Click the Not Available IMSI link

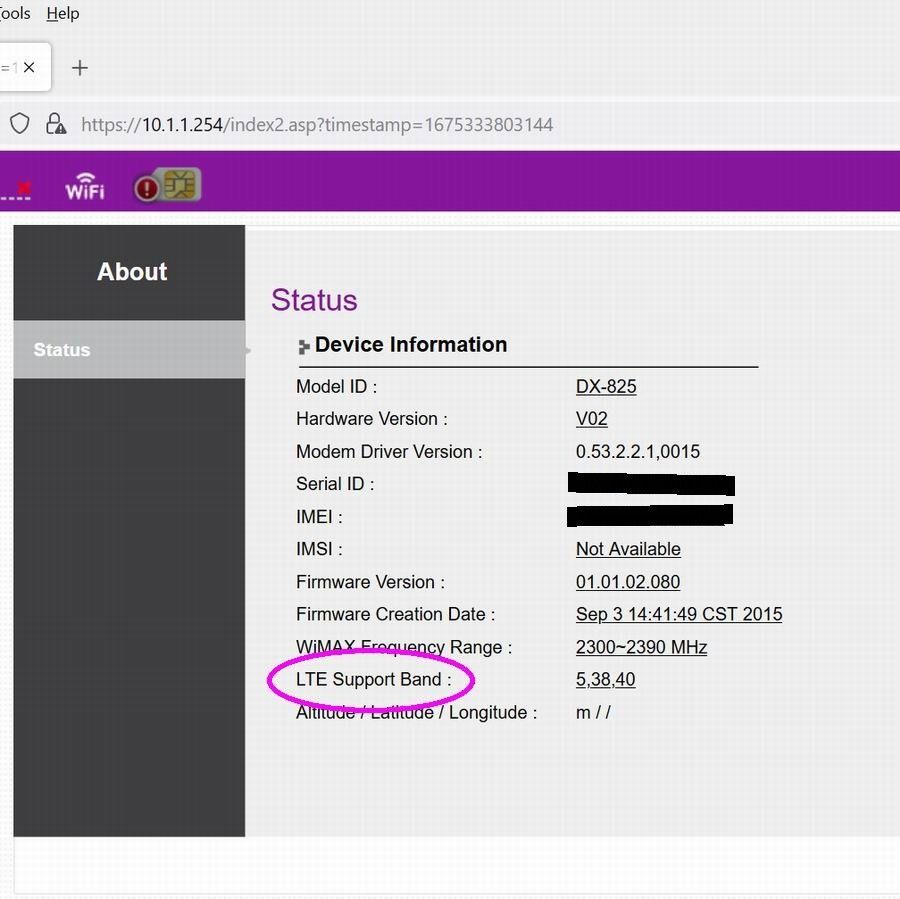[x=628, y=549]
